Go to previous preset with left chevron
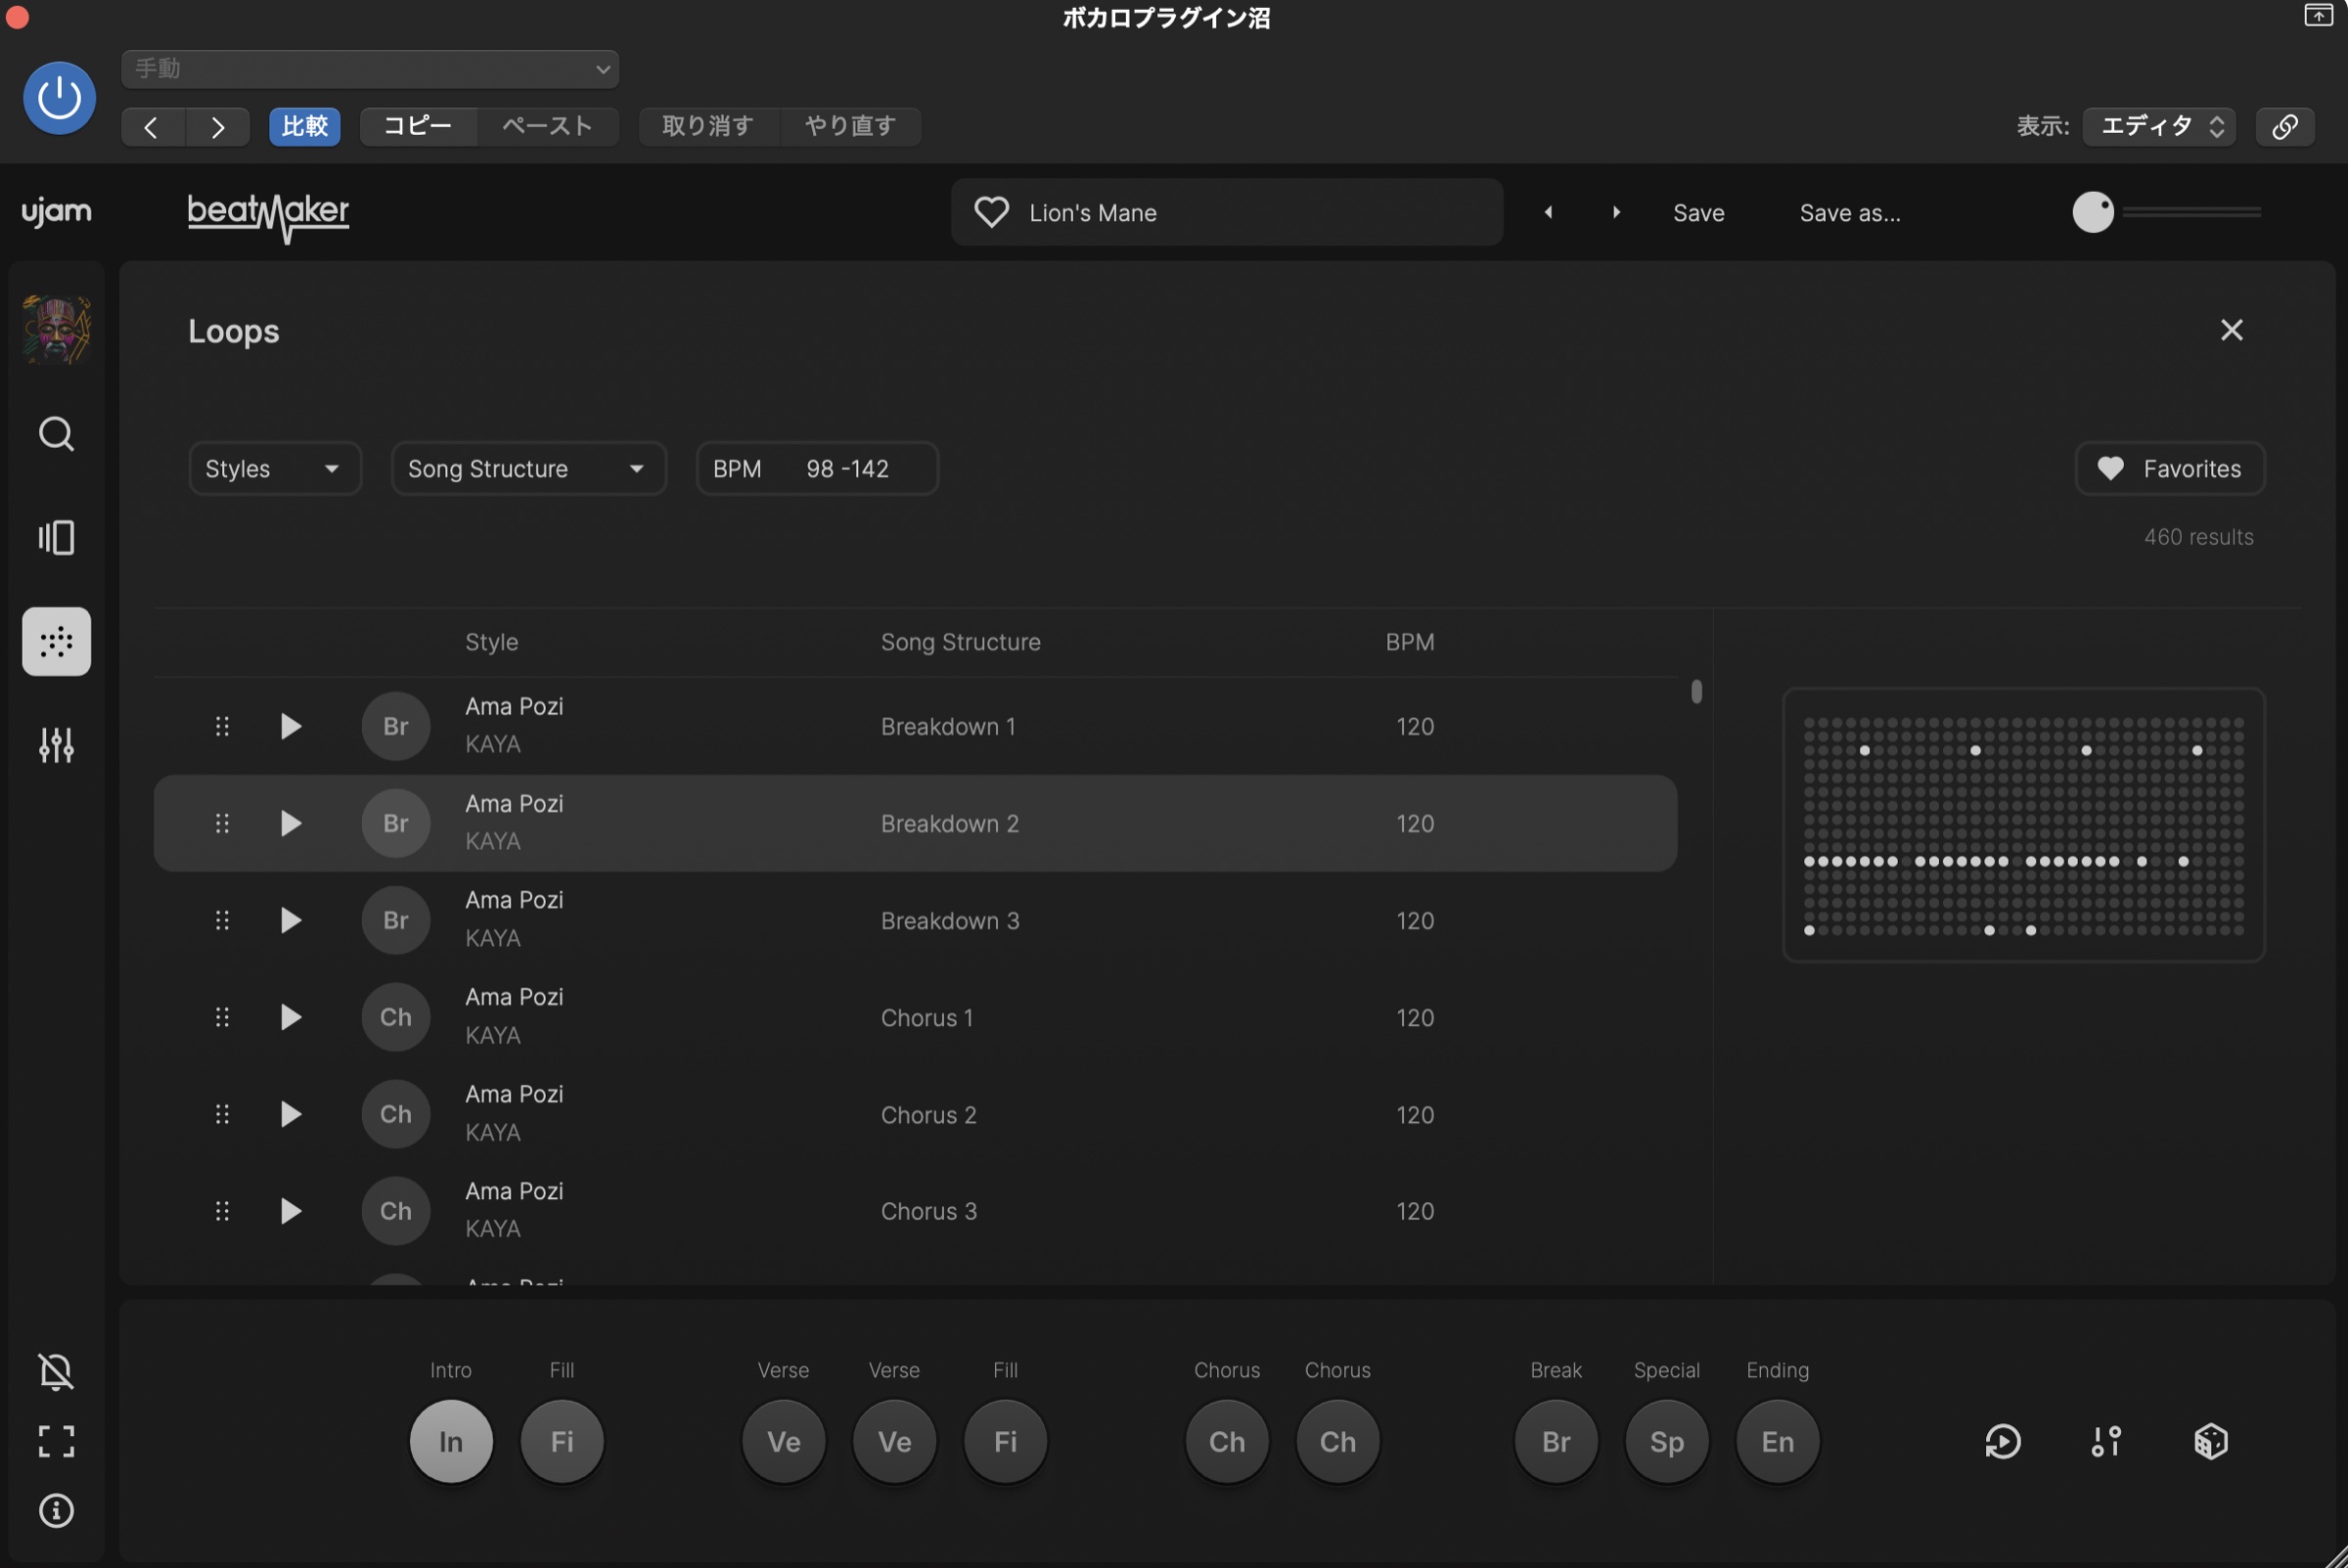Screen dimensions: 2348x1568 coord(152,127)
